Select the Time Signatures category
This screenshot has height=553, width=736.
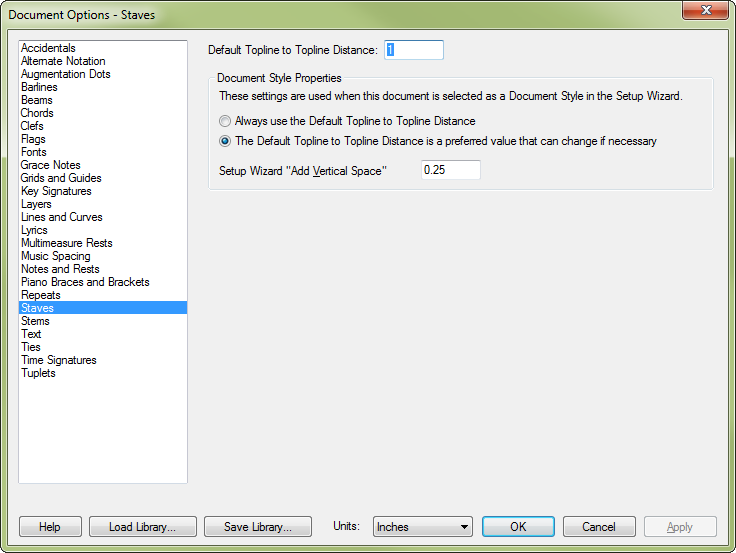point(59,360)
